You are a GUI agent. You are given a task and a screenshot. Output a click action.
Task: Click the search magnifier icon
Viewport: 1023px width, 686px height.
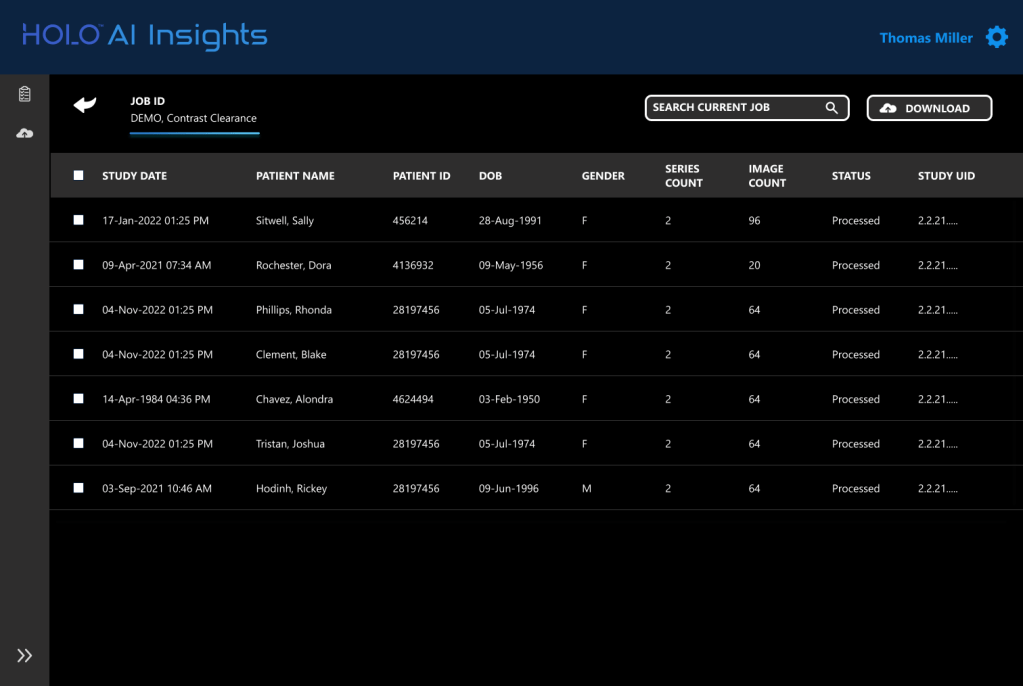click(x=831, y=108)
